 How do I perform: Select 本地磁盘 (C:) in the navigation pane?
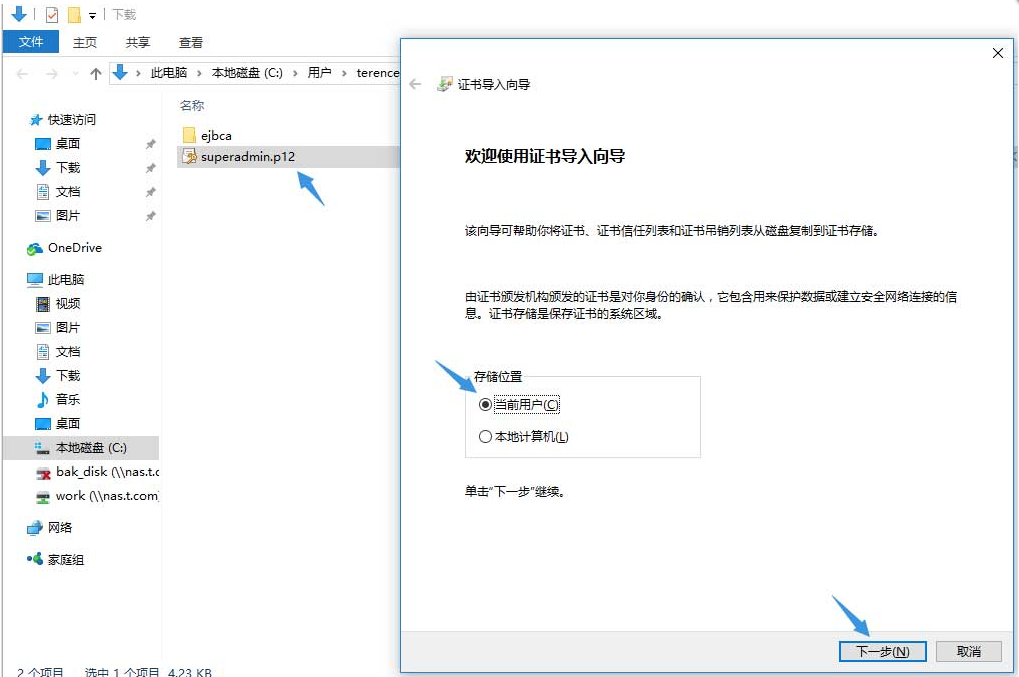pyautogui.click(x=81, y=448)
